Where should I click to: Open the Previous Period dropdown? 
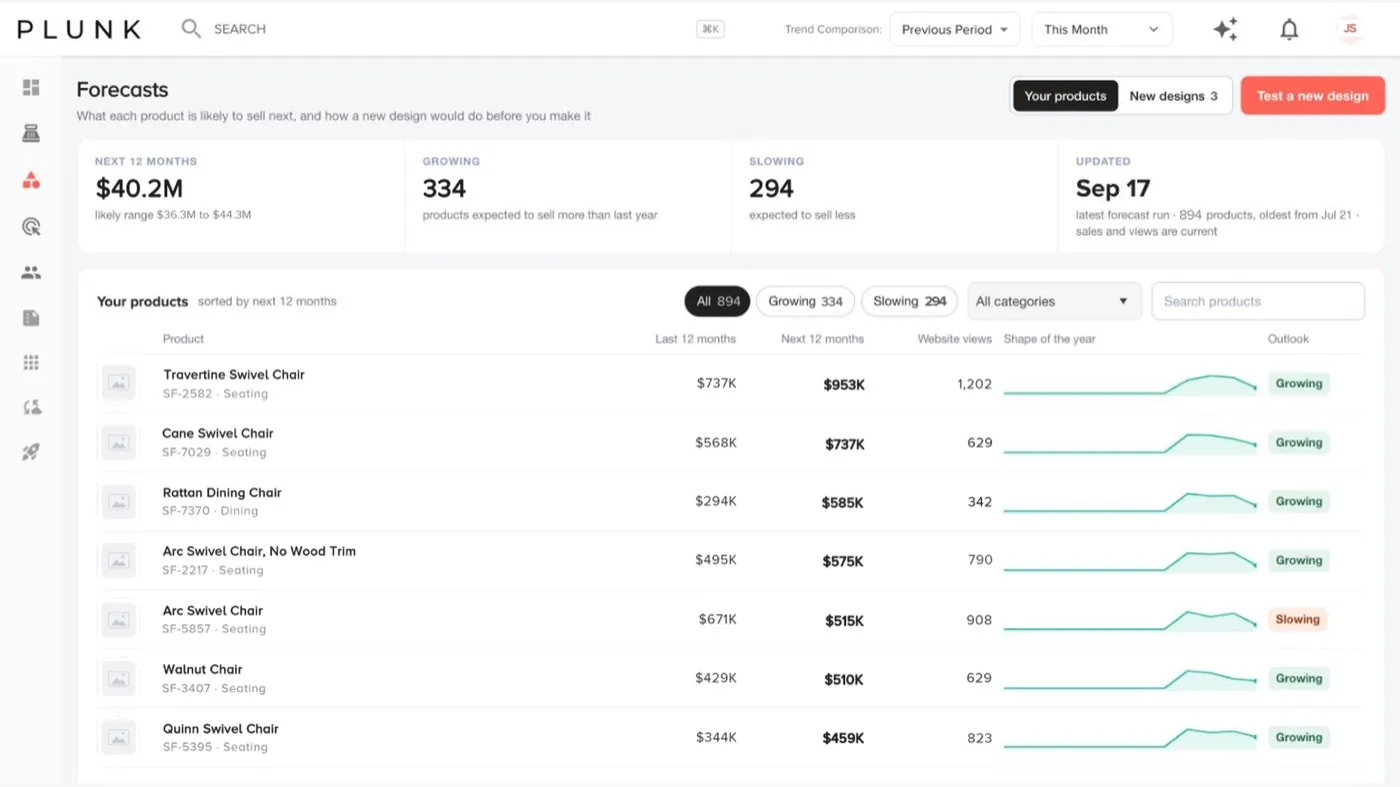coord(954,29)
